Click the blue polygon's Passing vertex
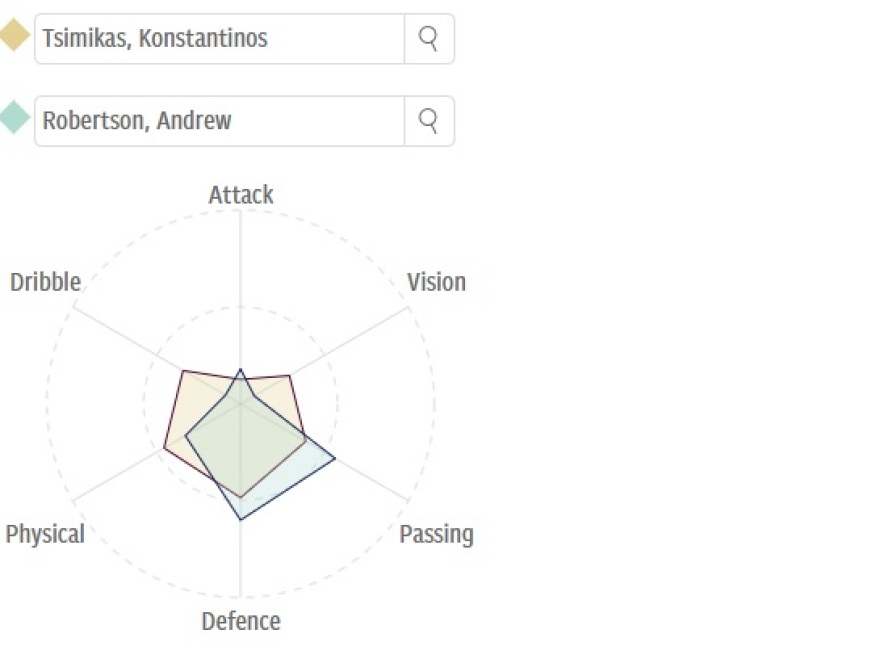880x659 pixels. tap(335, 458)
